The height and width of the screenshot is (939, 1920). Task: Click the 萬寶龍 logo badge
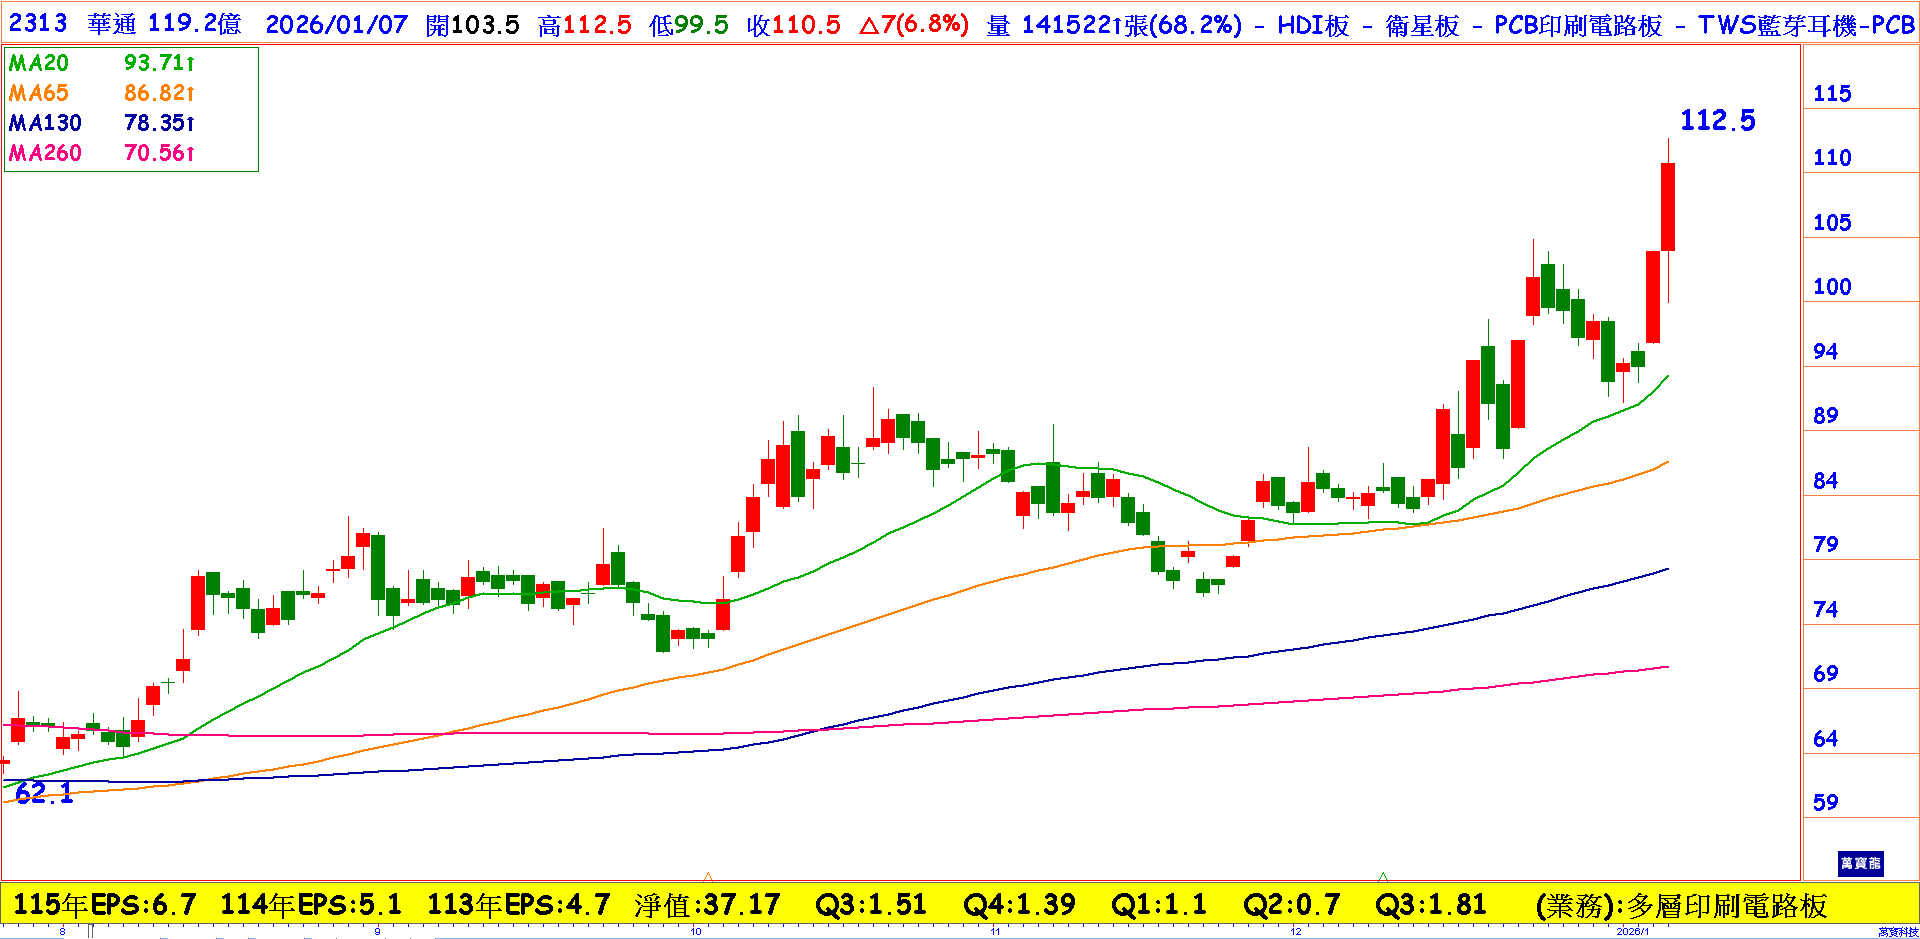pos(1860,863)
